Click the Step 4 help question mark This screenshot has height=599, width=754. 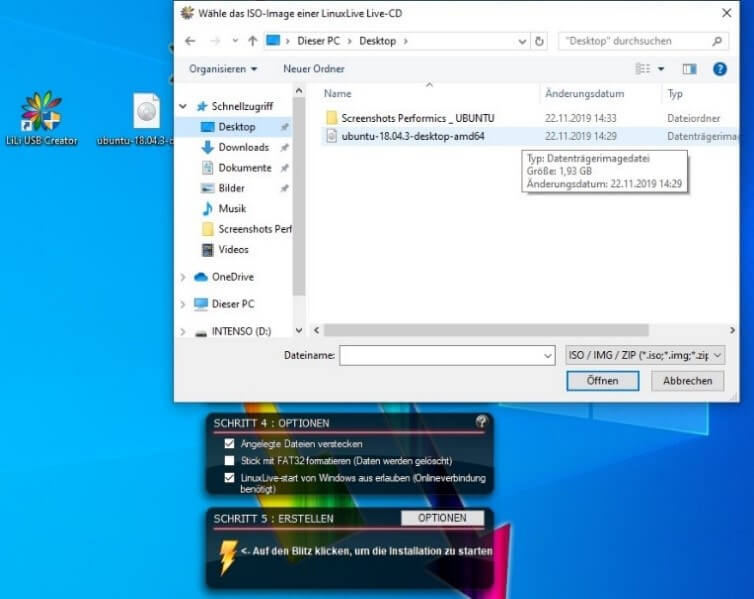[481, 422]
